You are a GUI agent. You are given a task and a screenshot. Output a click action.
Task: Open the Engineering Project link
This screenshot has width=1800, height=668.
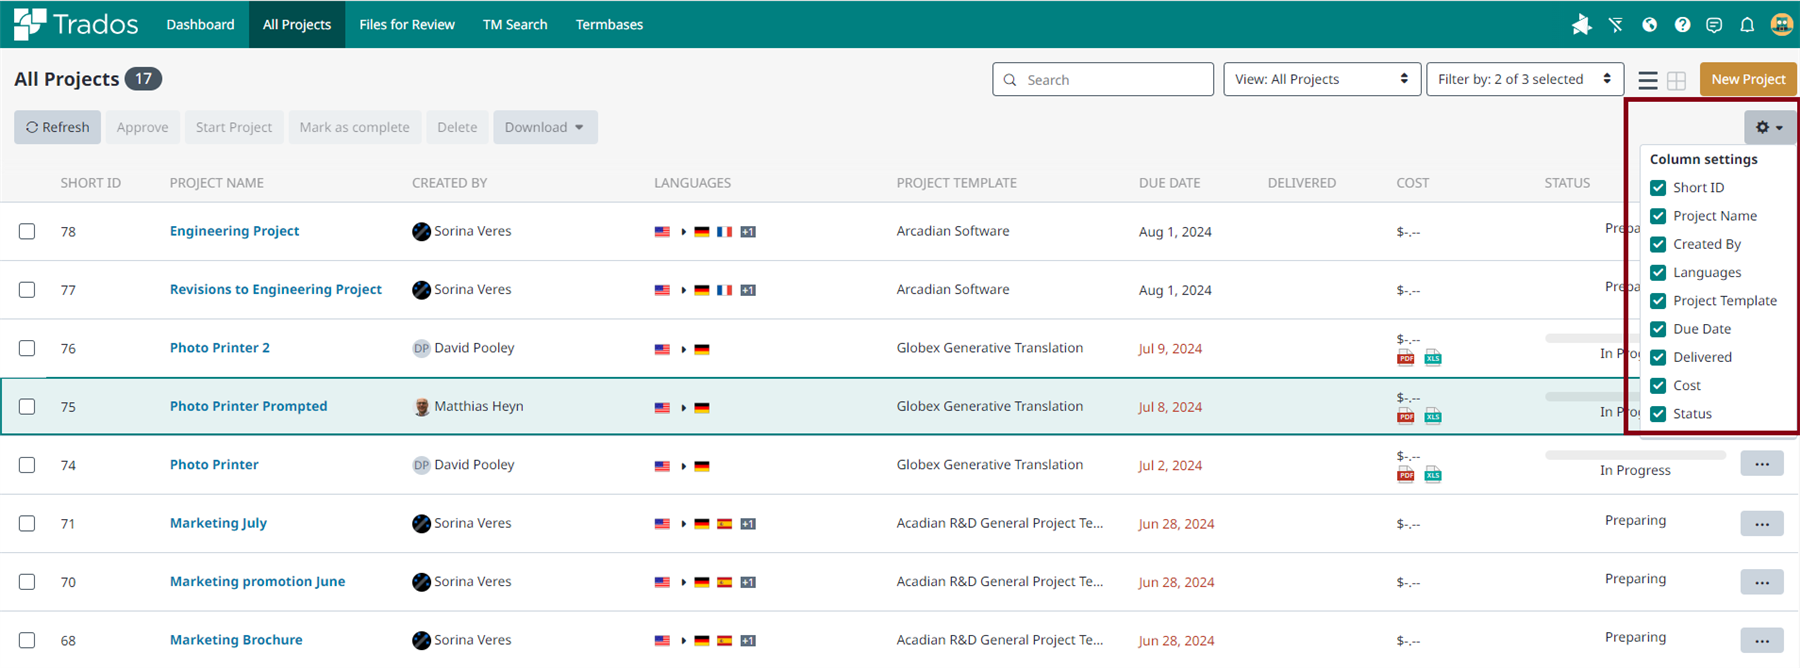(234, 231)
